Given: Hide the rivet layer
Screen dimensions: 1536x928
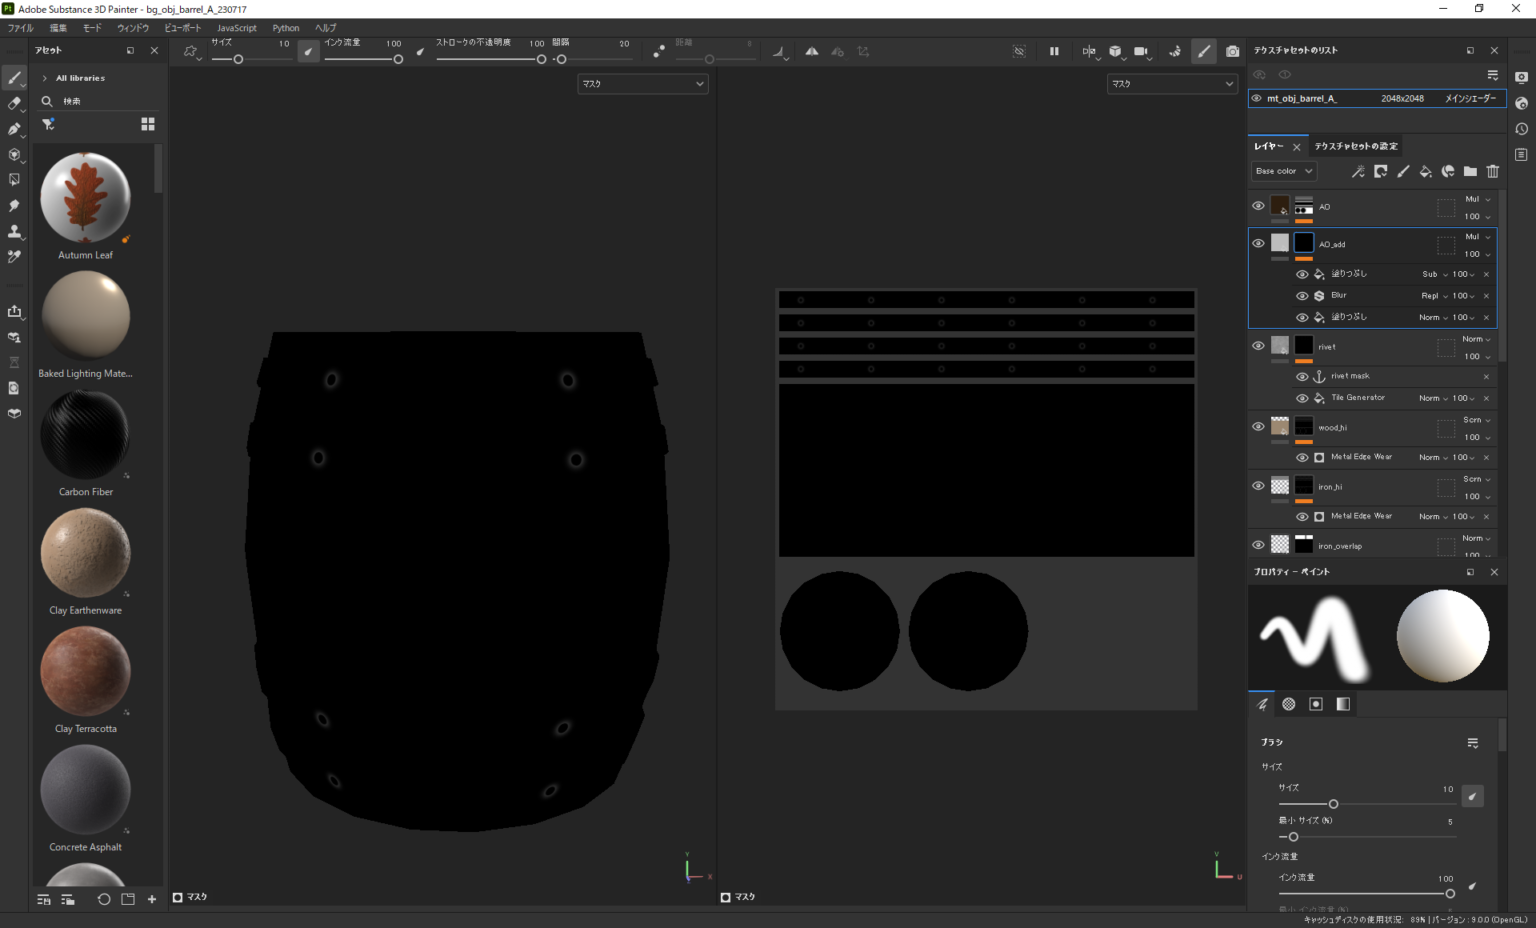Looking at the screenshot, I should coord(1258,346).
